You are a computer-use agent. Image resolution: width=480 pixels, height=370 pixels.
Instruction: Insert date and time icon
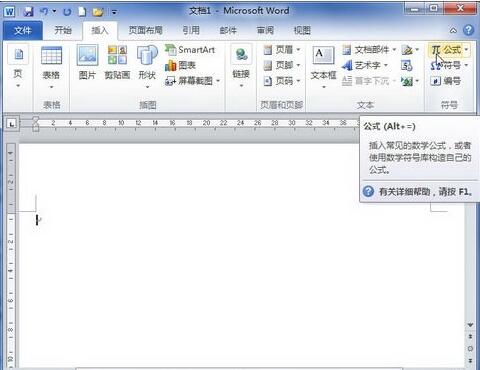407,65
